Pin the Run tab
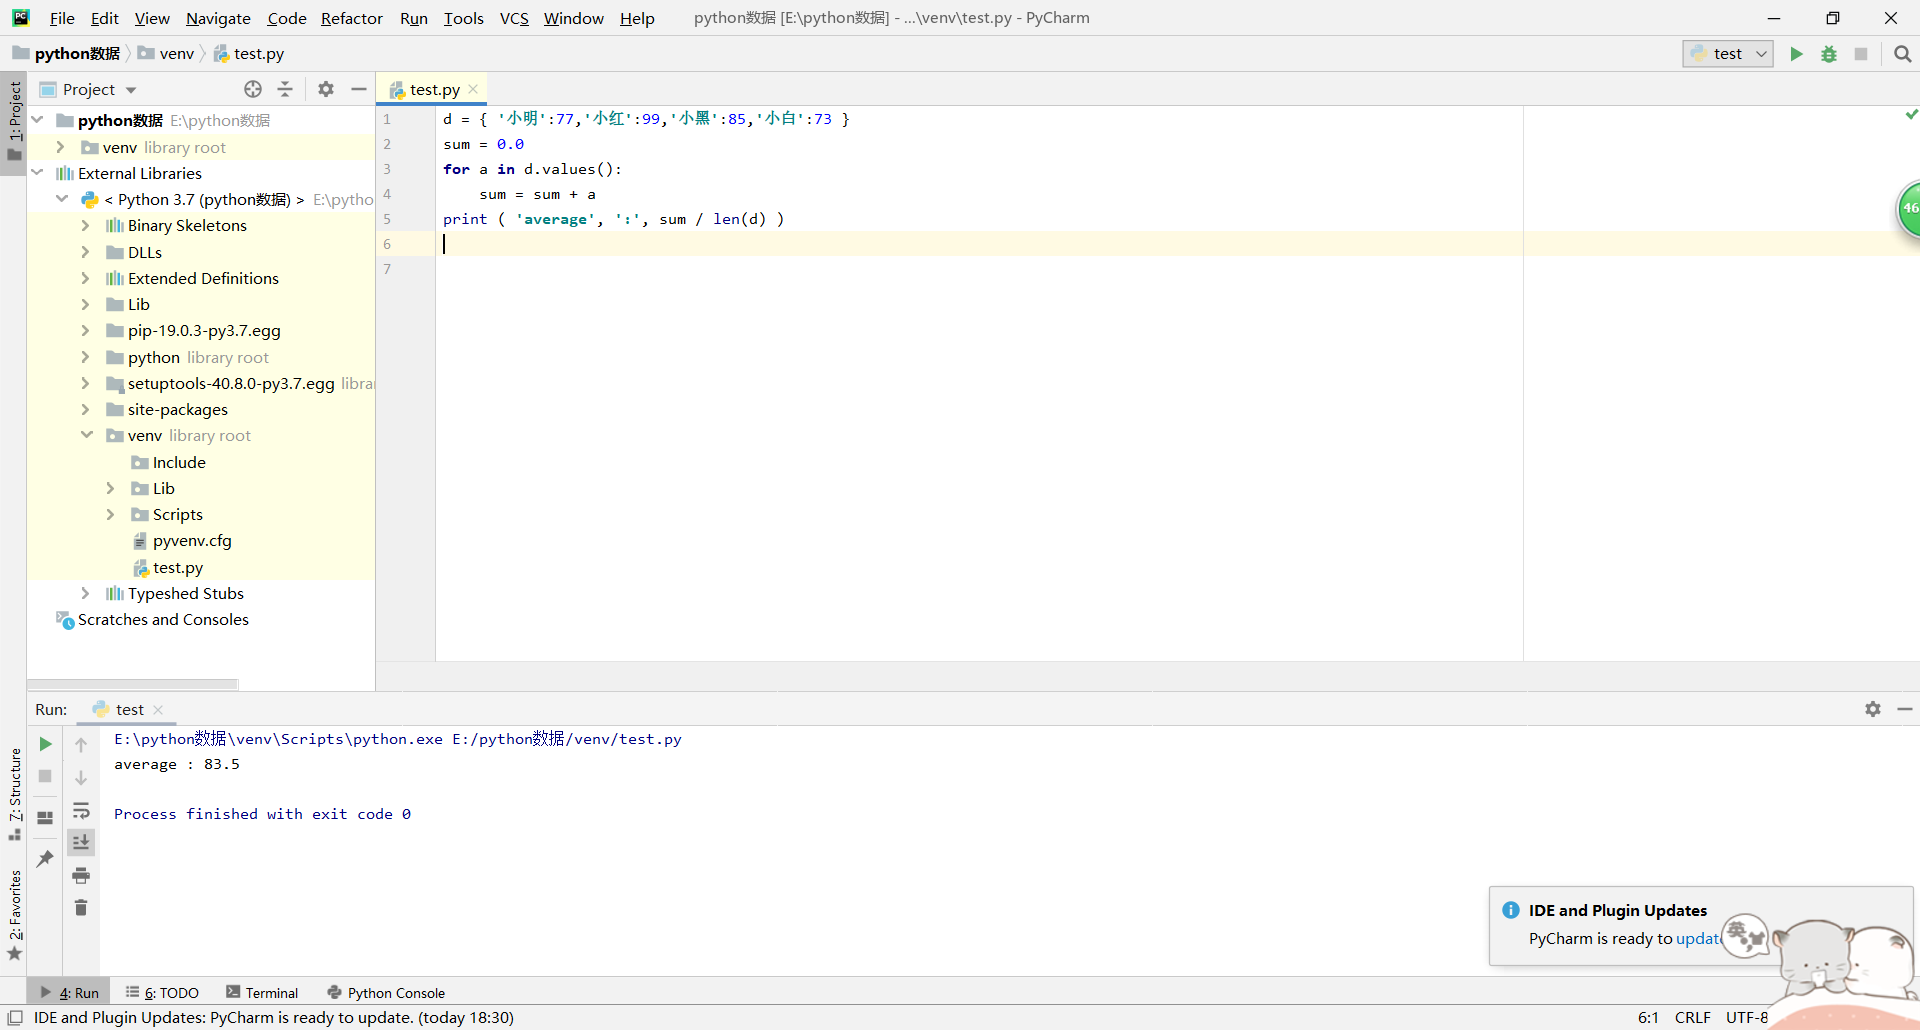1920x1030 pixels. tap(45, 858)
